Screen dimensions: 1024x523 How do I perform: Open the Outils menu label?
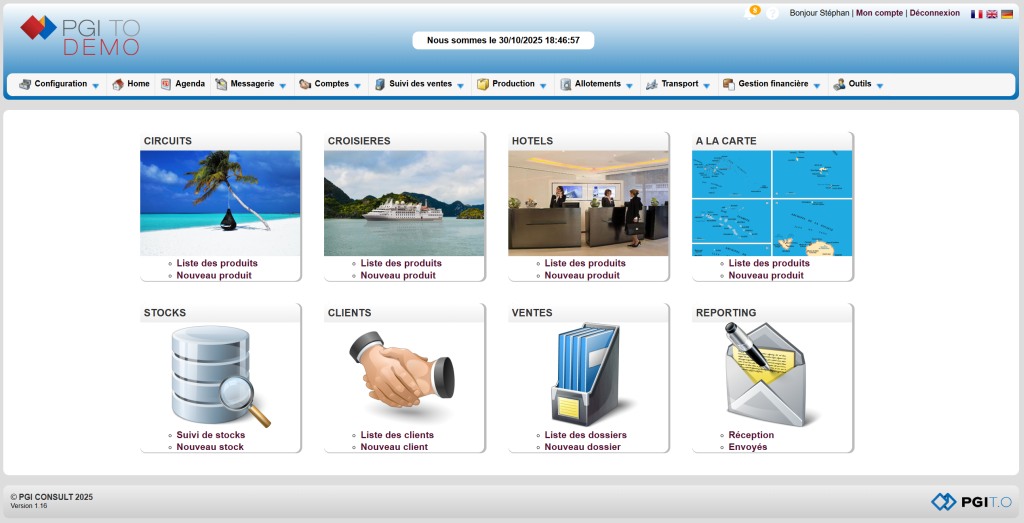click(x=860, y=84)
